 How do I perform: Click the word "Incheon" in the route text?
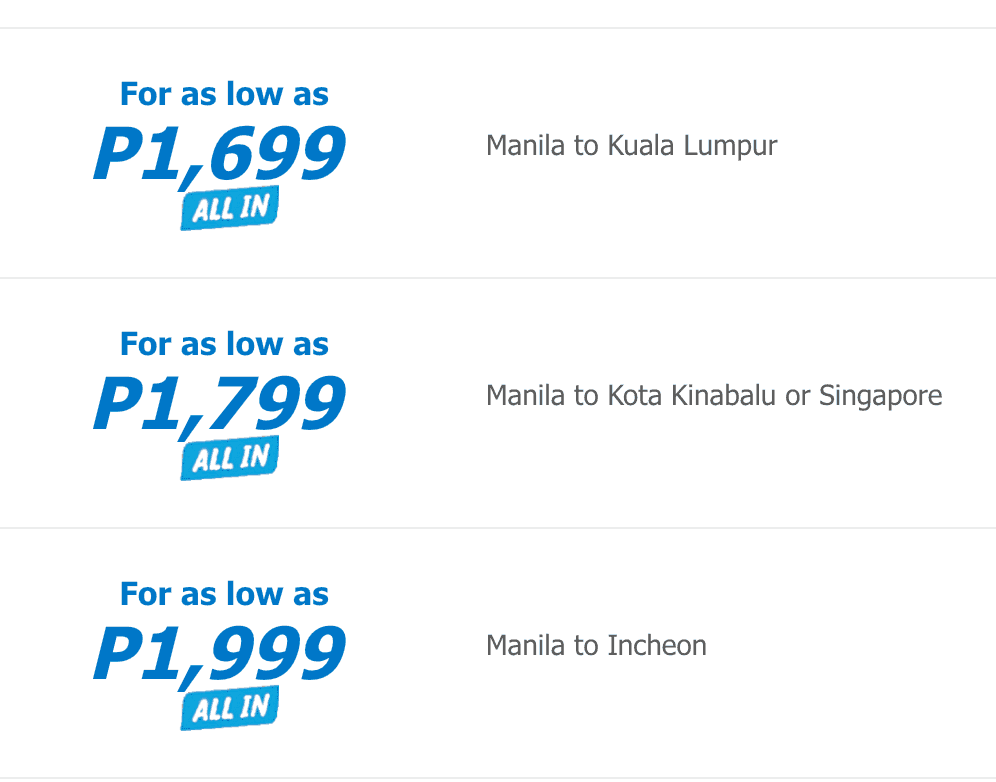tap(657, 646)
